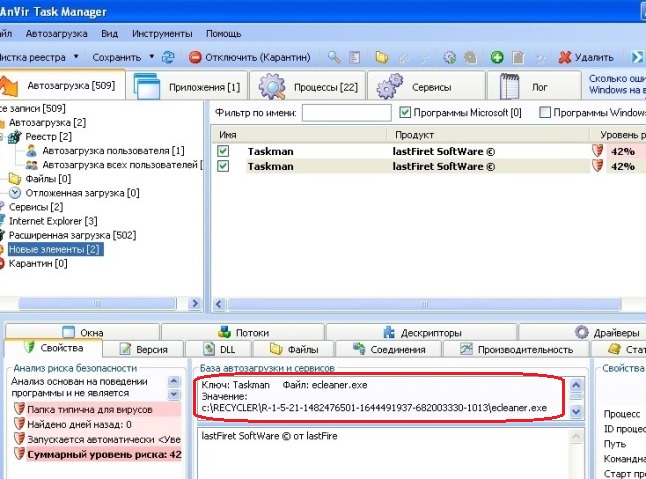Open the Инструменты menu
Viewport: 646px width, 479px height.
(x=162, y=34)
